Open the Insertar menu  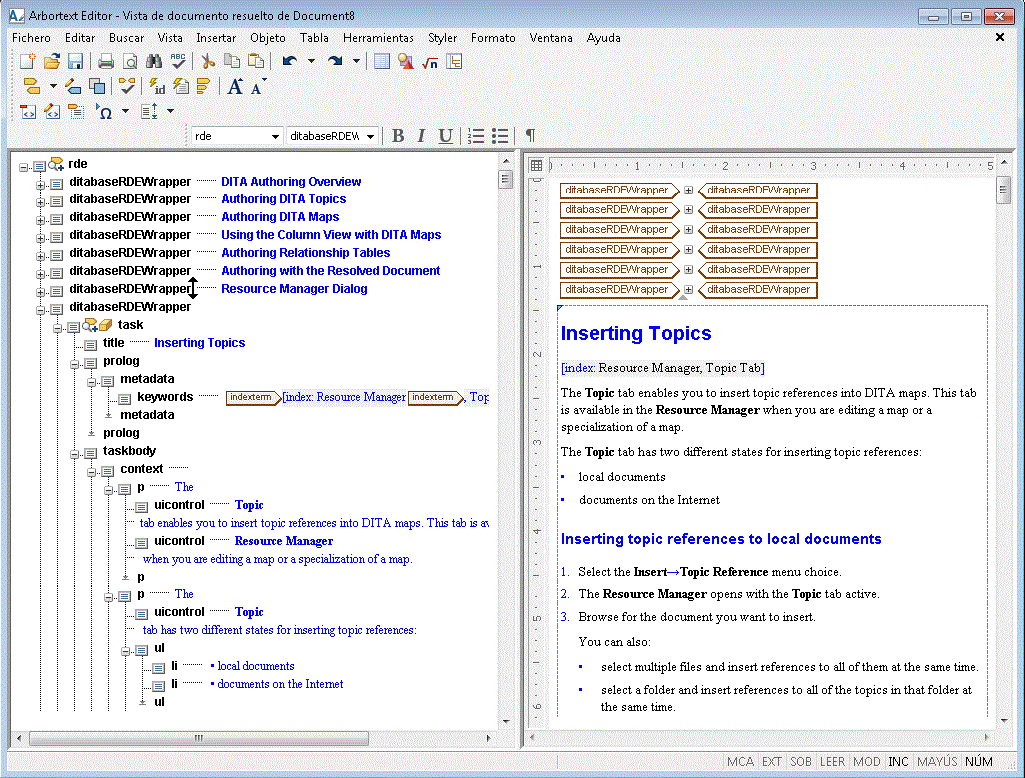(216, 38)
